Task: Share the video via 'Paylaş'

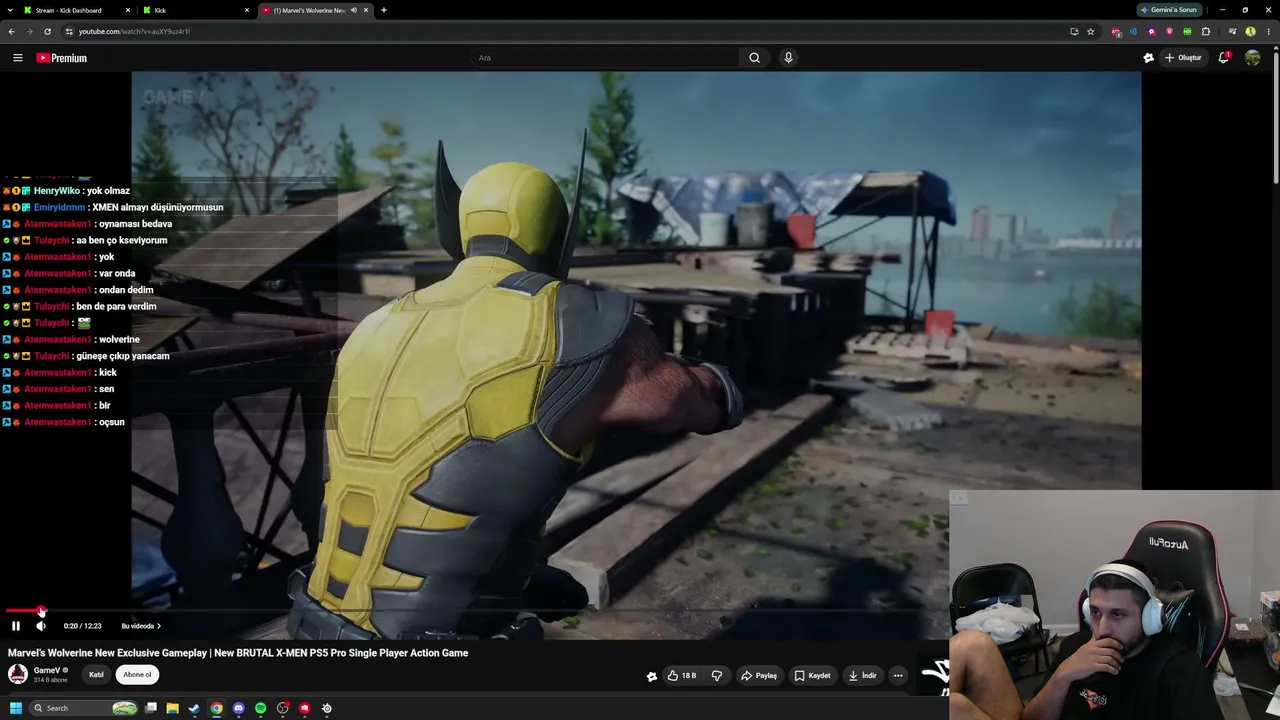Action: pos(759,676)
